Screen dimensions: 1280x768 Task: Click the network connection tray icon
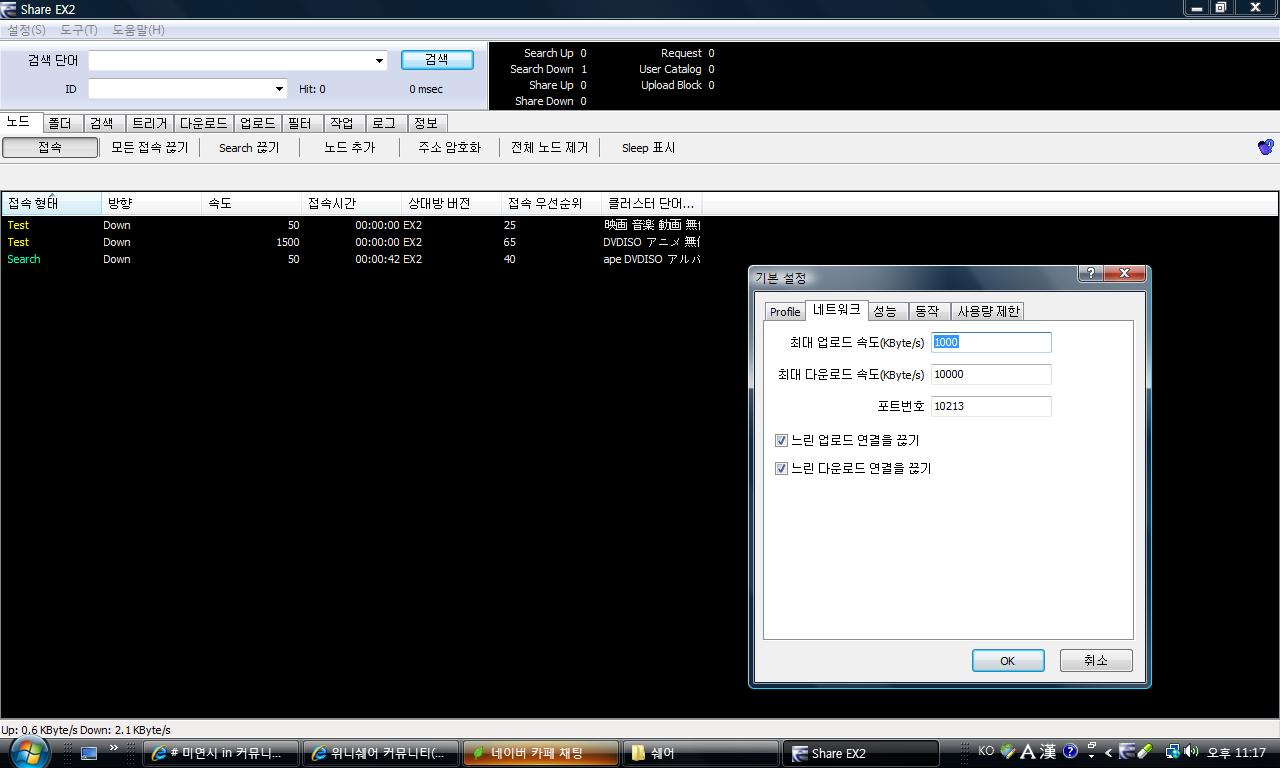coord(1172,752)
